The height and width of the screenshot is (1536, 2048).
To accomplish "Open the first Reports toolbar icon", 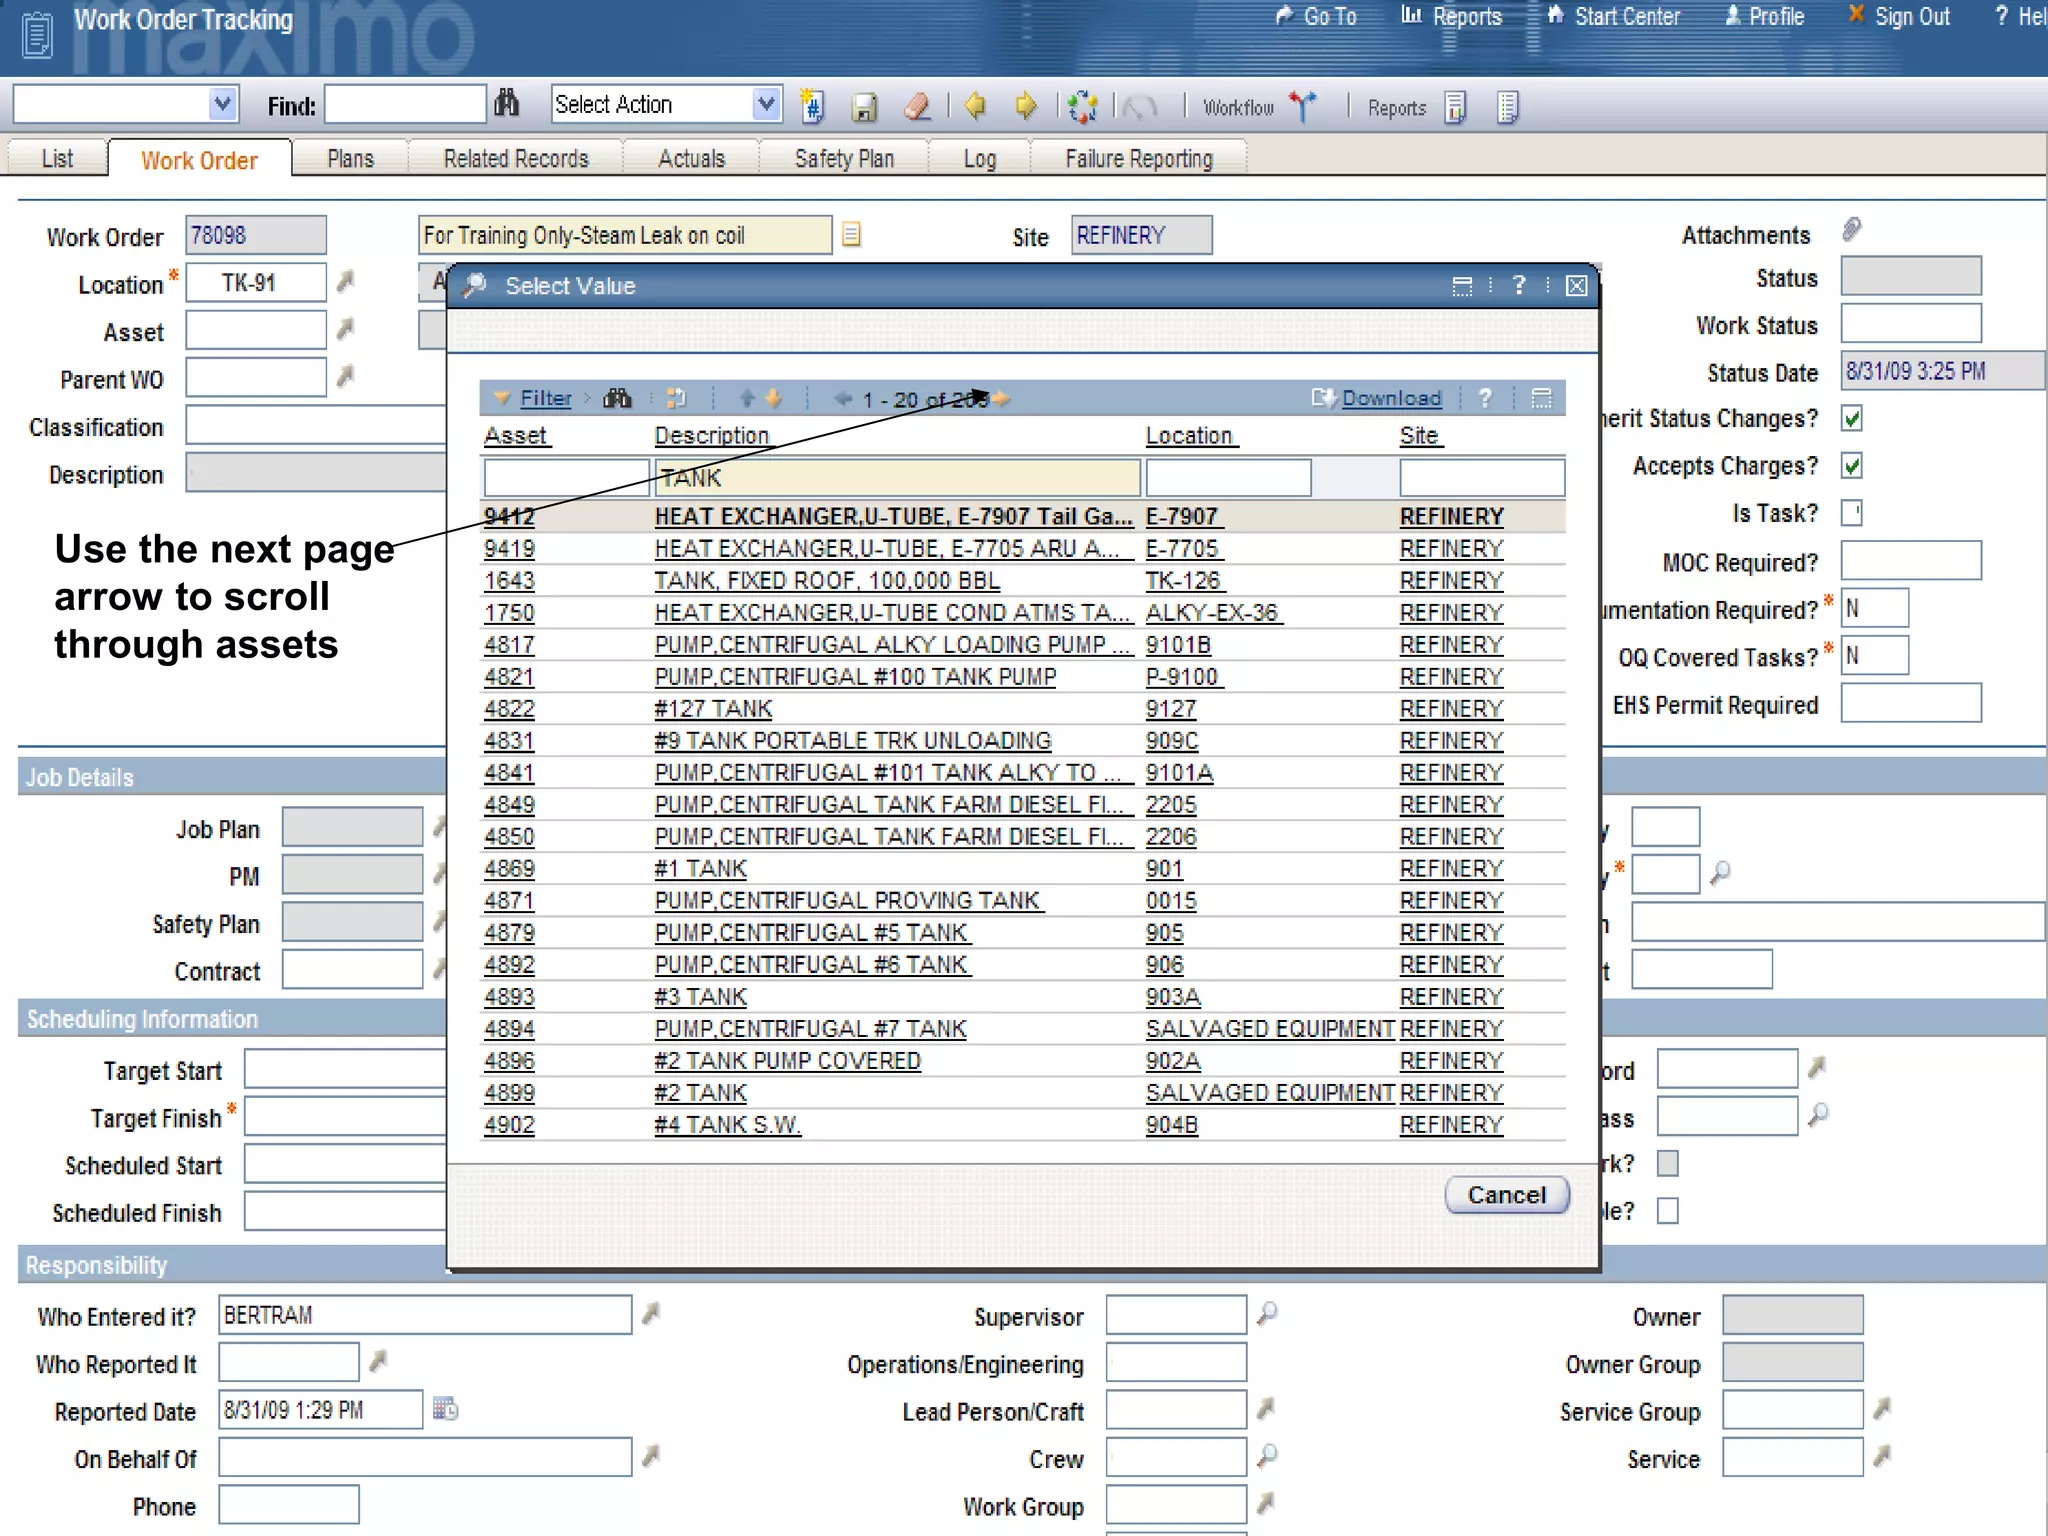I will click(x=1456, y=107).
